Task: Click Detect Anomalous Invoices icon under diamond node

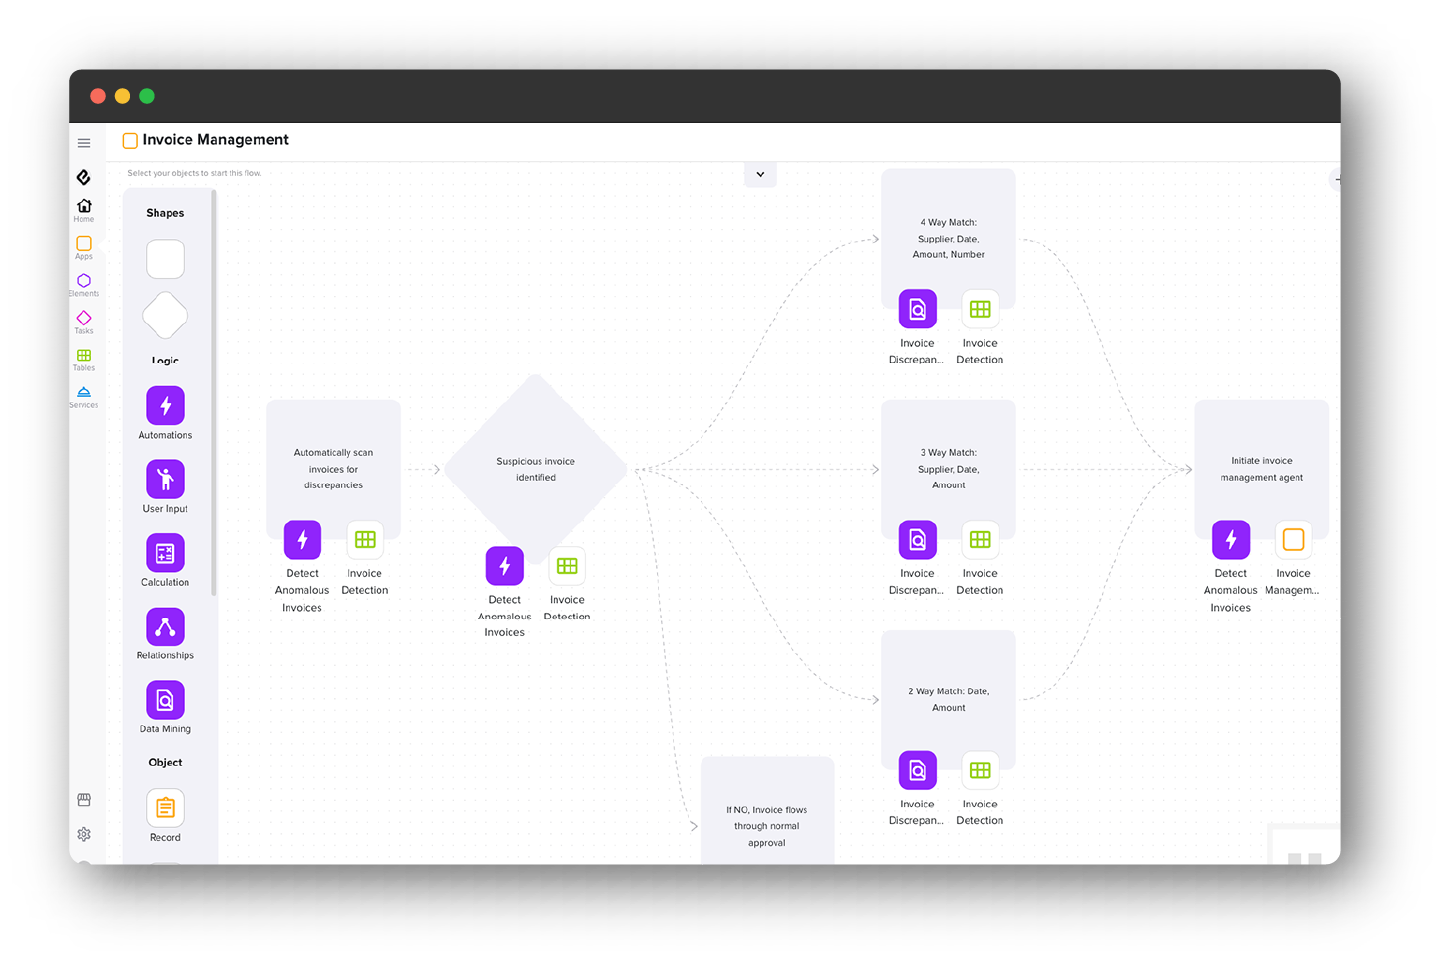Action: (x=504, y=566)
